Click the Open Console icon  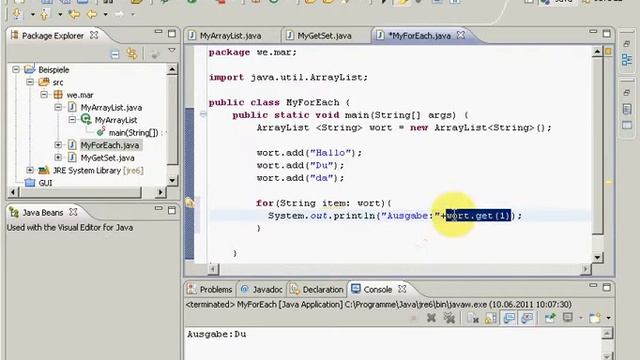click(x=595, y=318)
